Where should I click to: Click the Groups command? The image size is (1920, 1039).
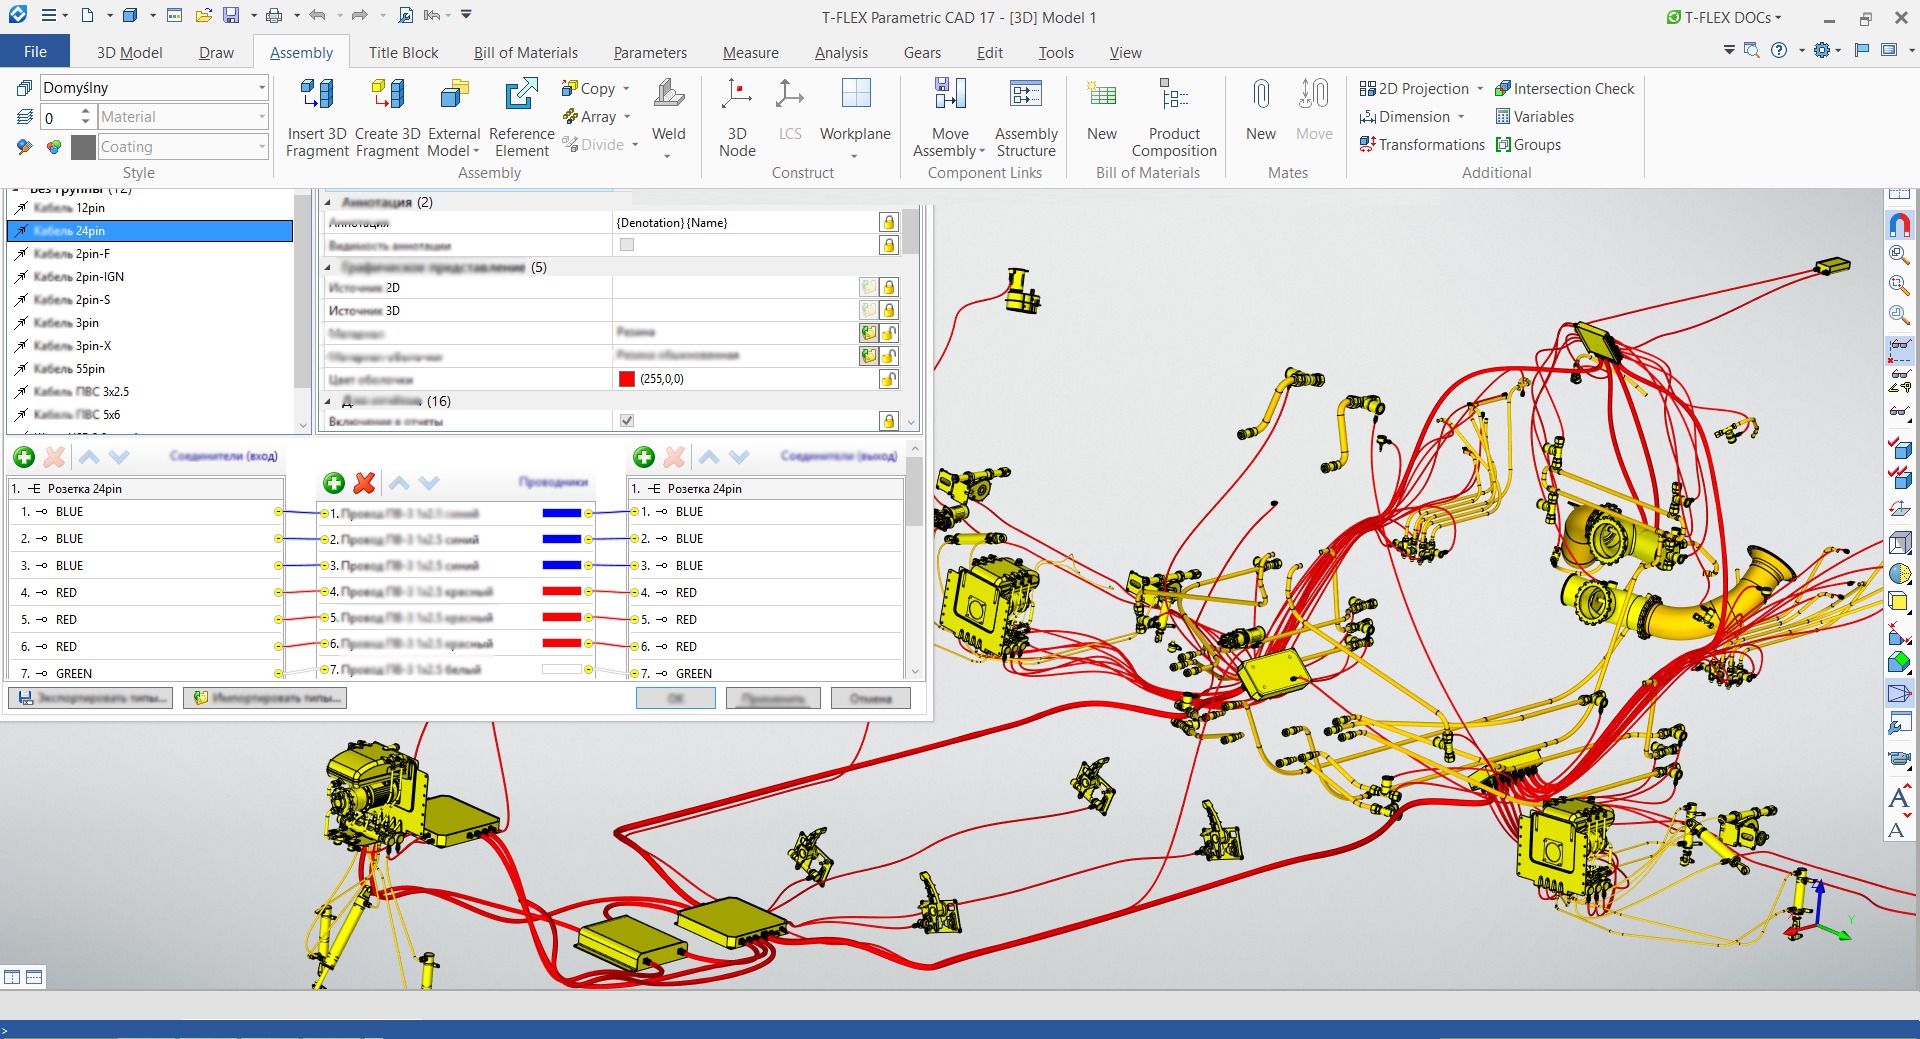click(x=1528, y=145)
